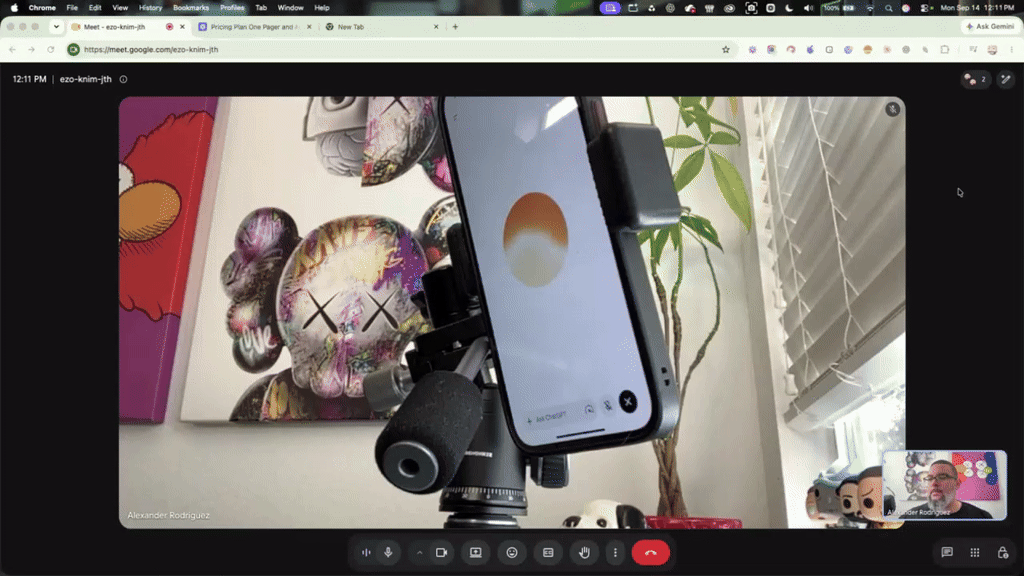Open Meet more options three-dot menu
Image resolution: width=1024 pixels, height=576 pixels.
point(615,552)
